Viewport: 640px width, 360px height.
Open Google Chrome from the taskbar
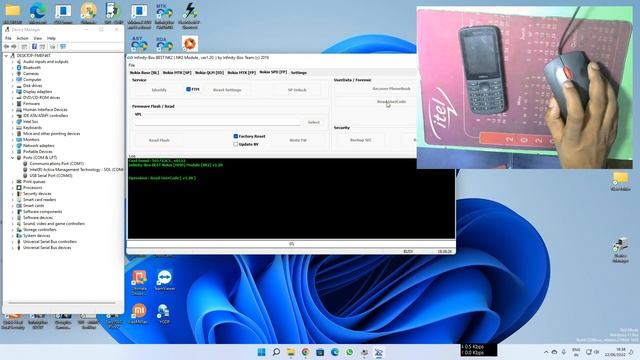(305, 352)
